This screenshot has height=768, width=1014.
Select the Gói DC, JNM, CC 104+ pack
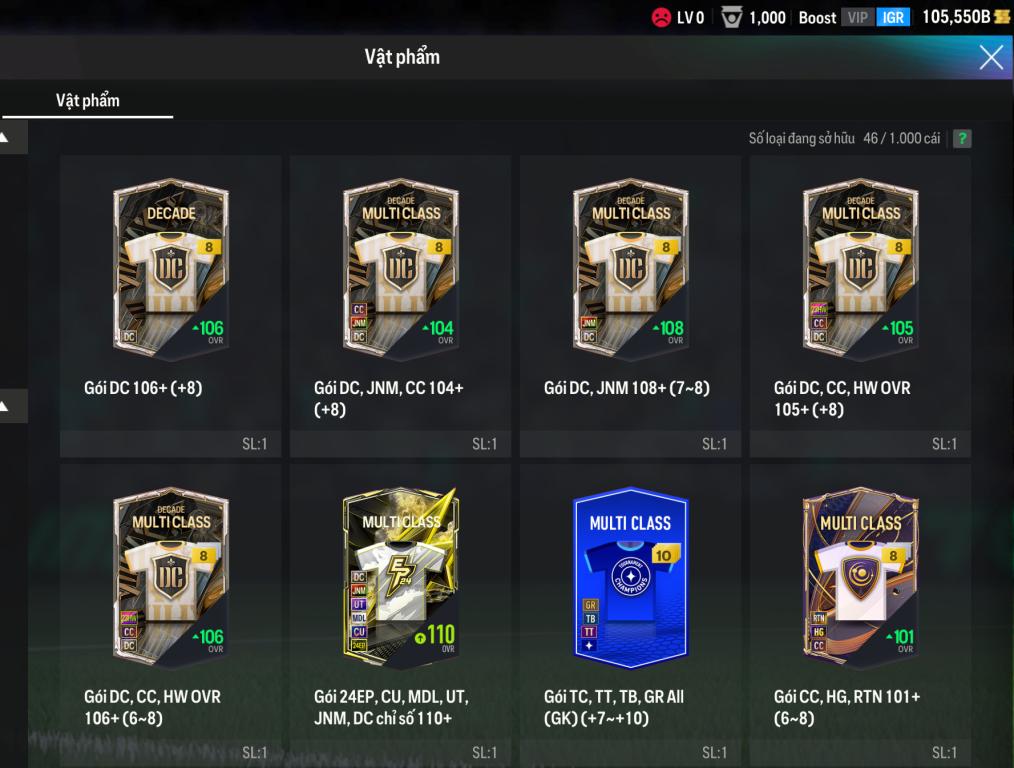[400, 306]
